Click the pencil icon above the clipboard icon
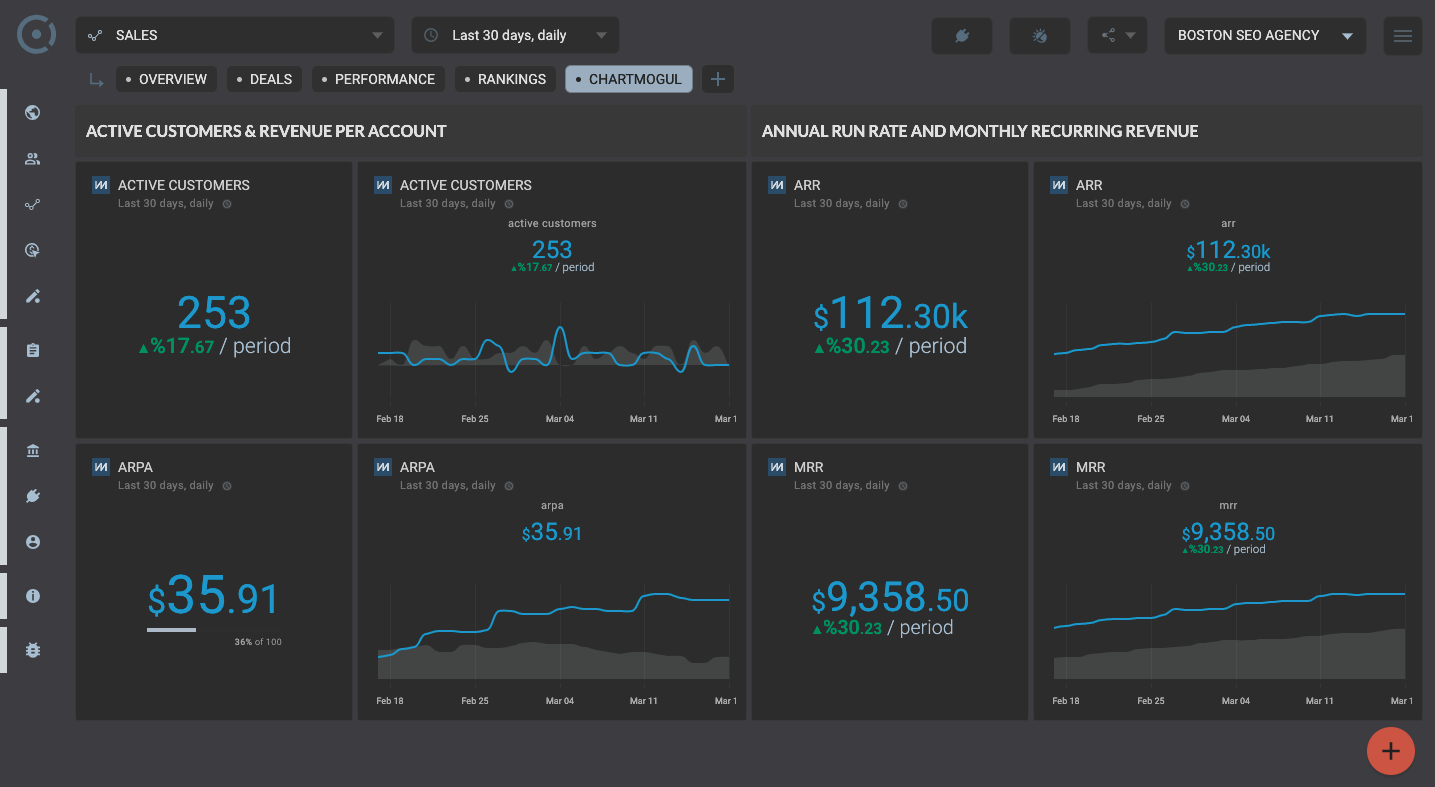Screen dimensions: 1435x787 tap(33, 297)
